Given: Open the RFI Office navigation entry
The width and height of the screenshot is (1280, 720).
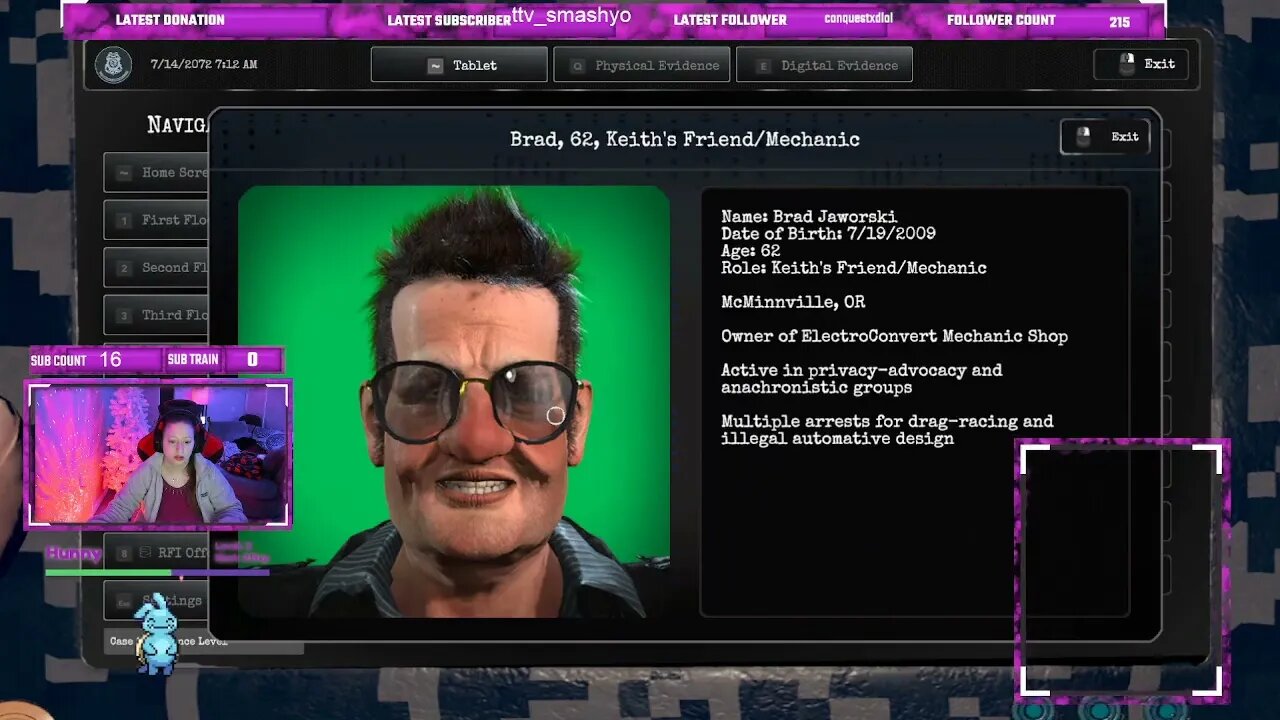Looking at the screenshot, I should click(158, 552).
